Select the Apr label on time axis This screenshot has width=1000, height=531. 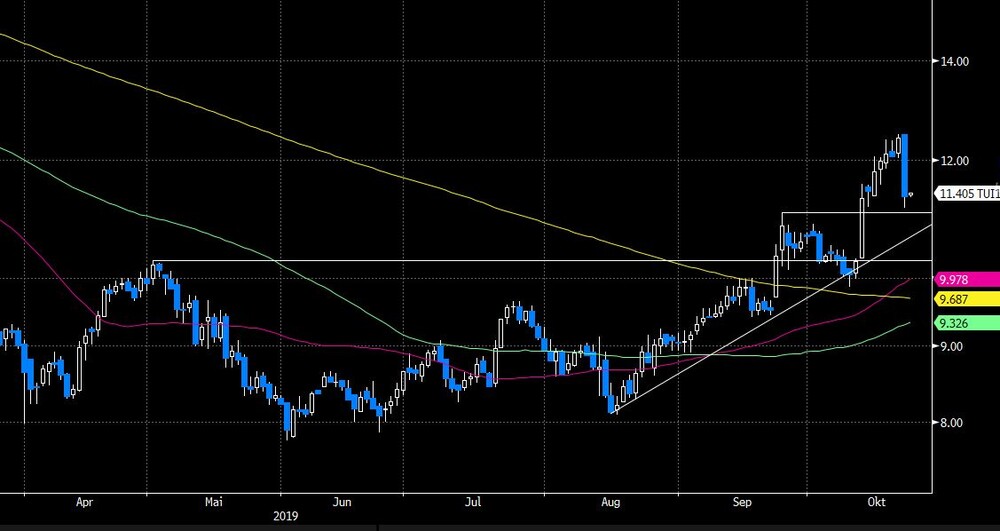[85, 503]
